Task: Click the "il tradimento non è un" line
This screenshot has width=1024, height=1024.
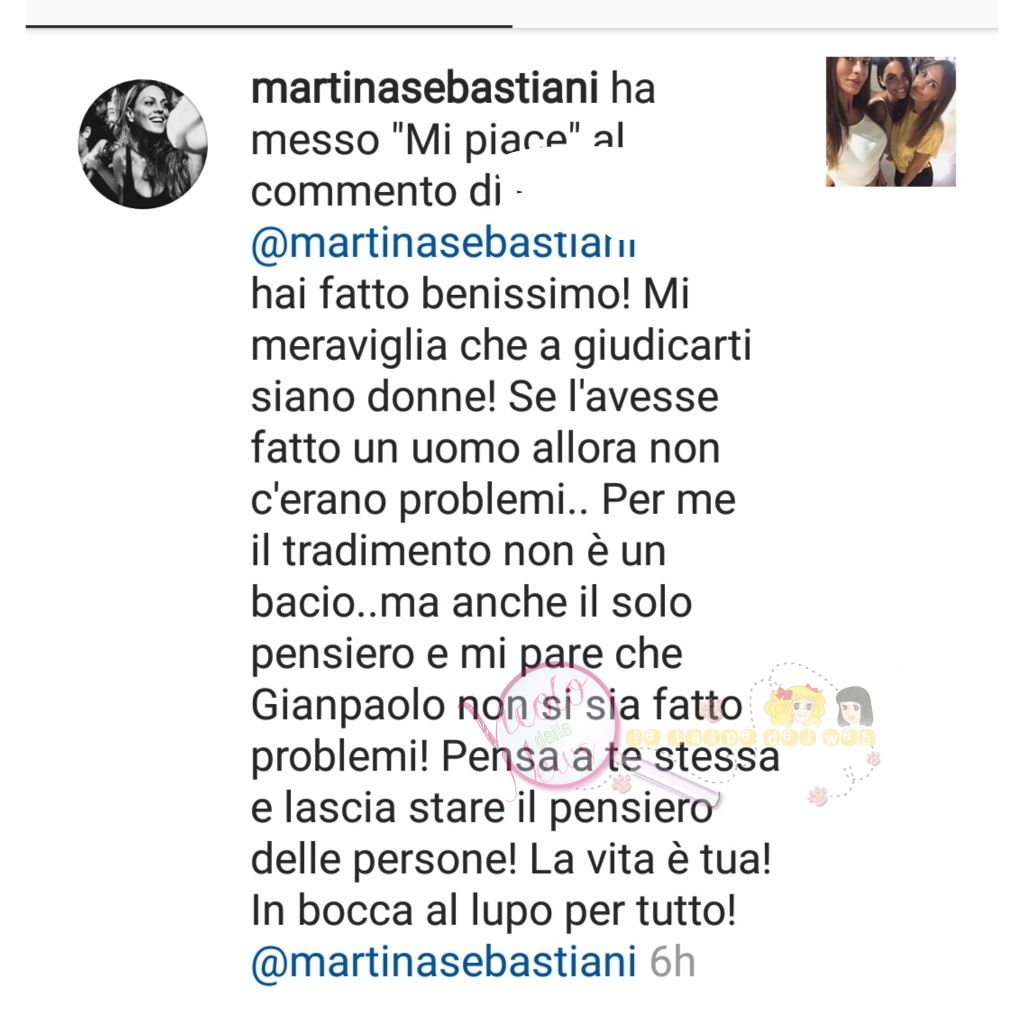Action: (x=458, y=551)
